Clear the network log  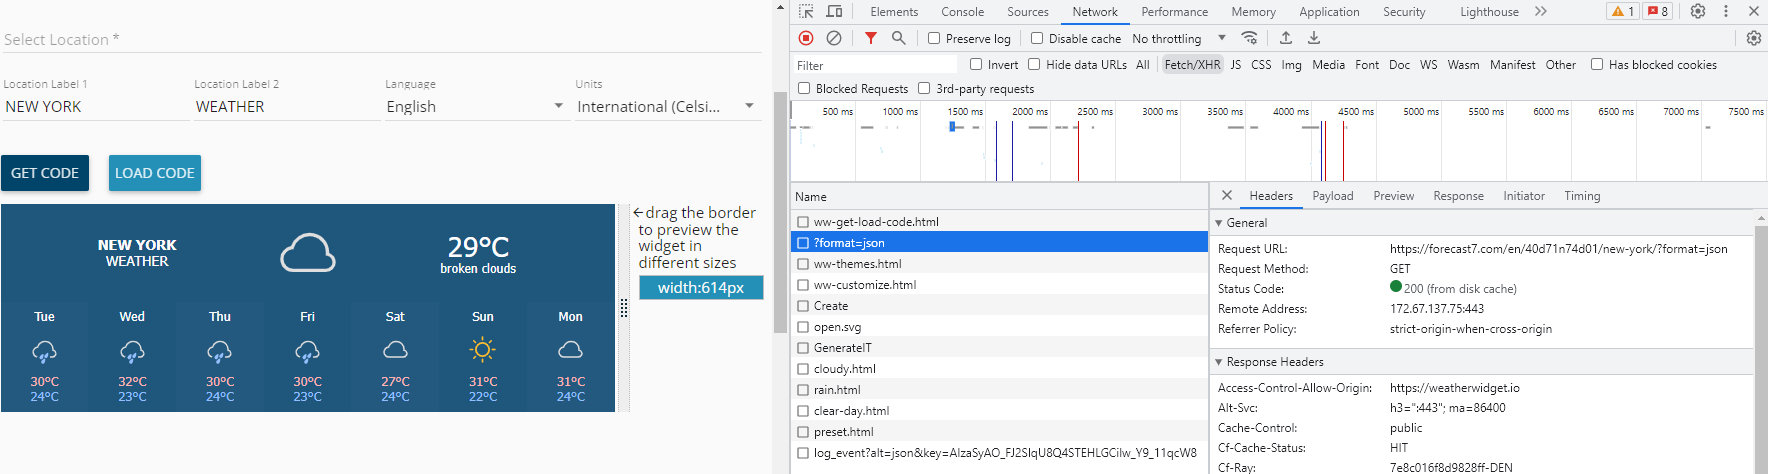834,38
